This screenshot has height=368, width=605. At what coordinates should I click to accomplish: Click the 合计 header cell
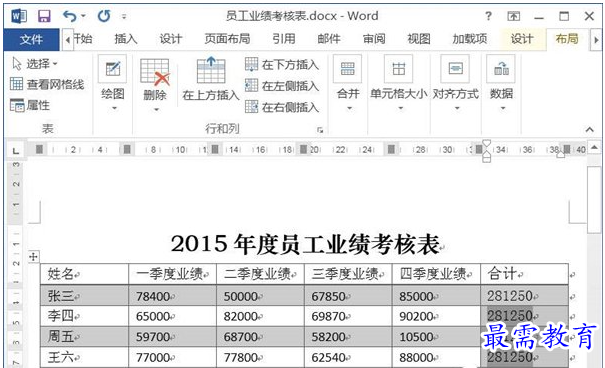point(524,274)
